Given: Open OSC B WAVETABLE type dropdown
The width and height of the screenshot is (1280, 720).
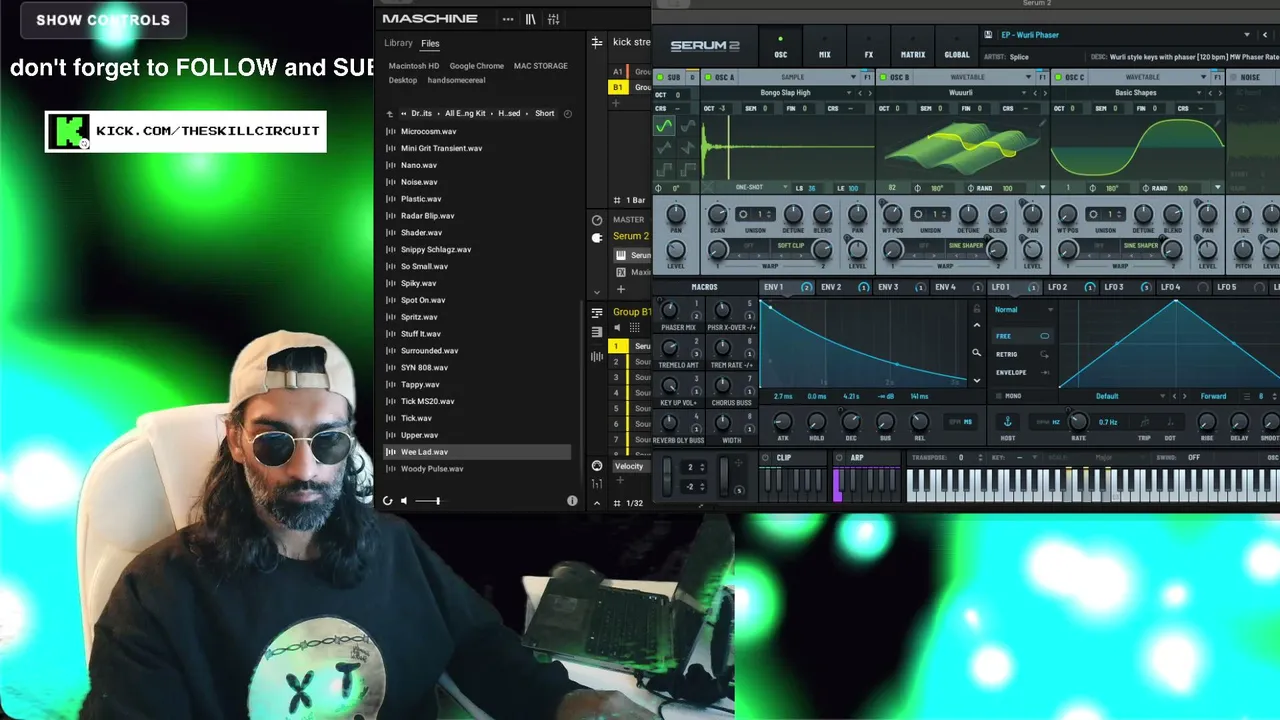Looking at the screenshot, I should 1028,77.
